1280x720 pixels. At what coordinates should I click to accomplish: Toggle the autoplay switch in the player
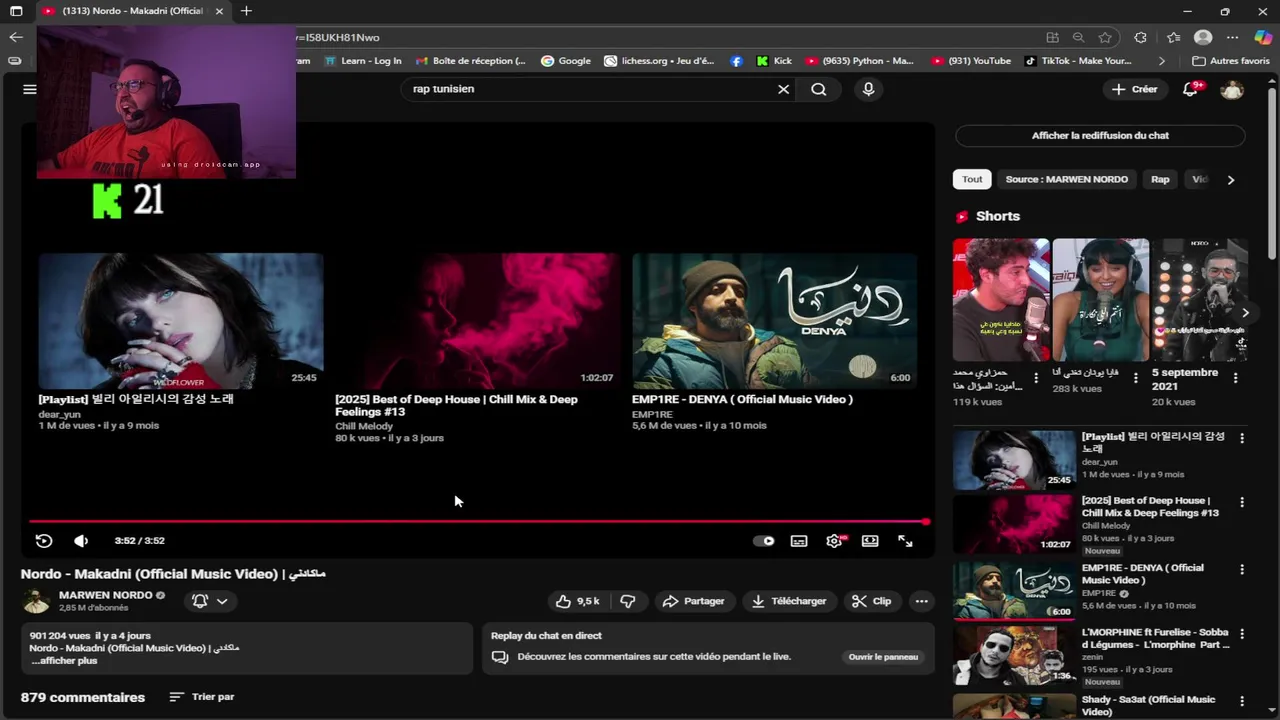click(x=763, y=541)
